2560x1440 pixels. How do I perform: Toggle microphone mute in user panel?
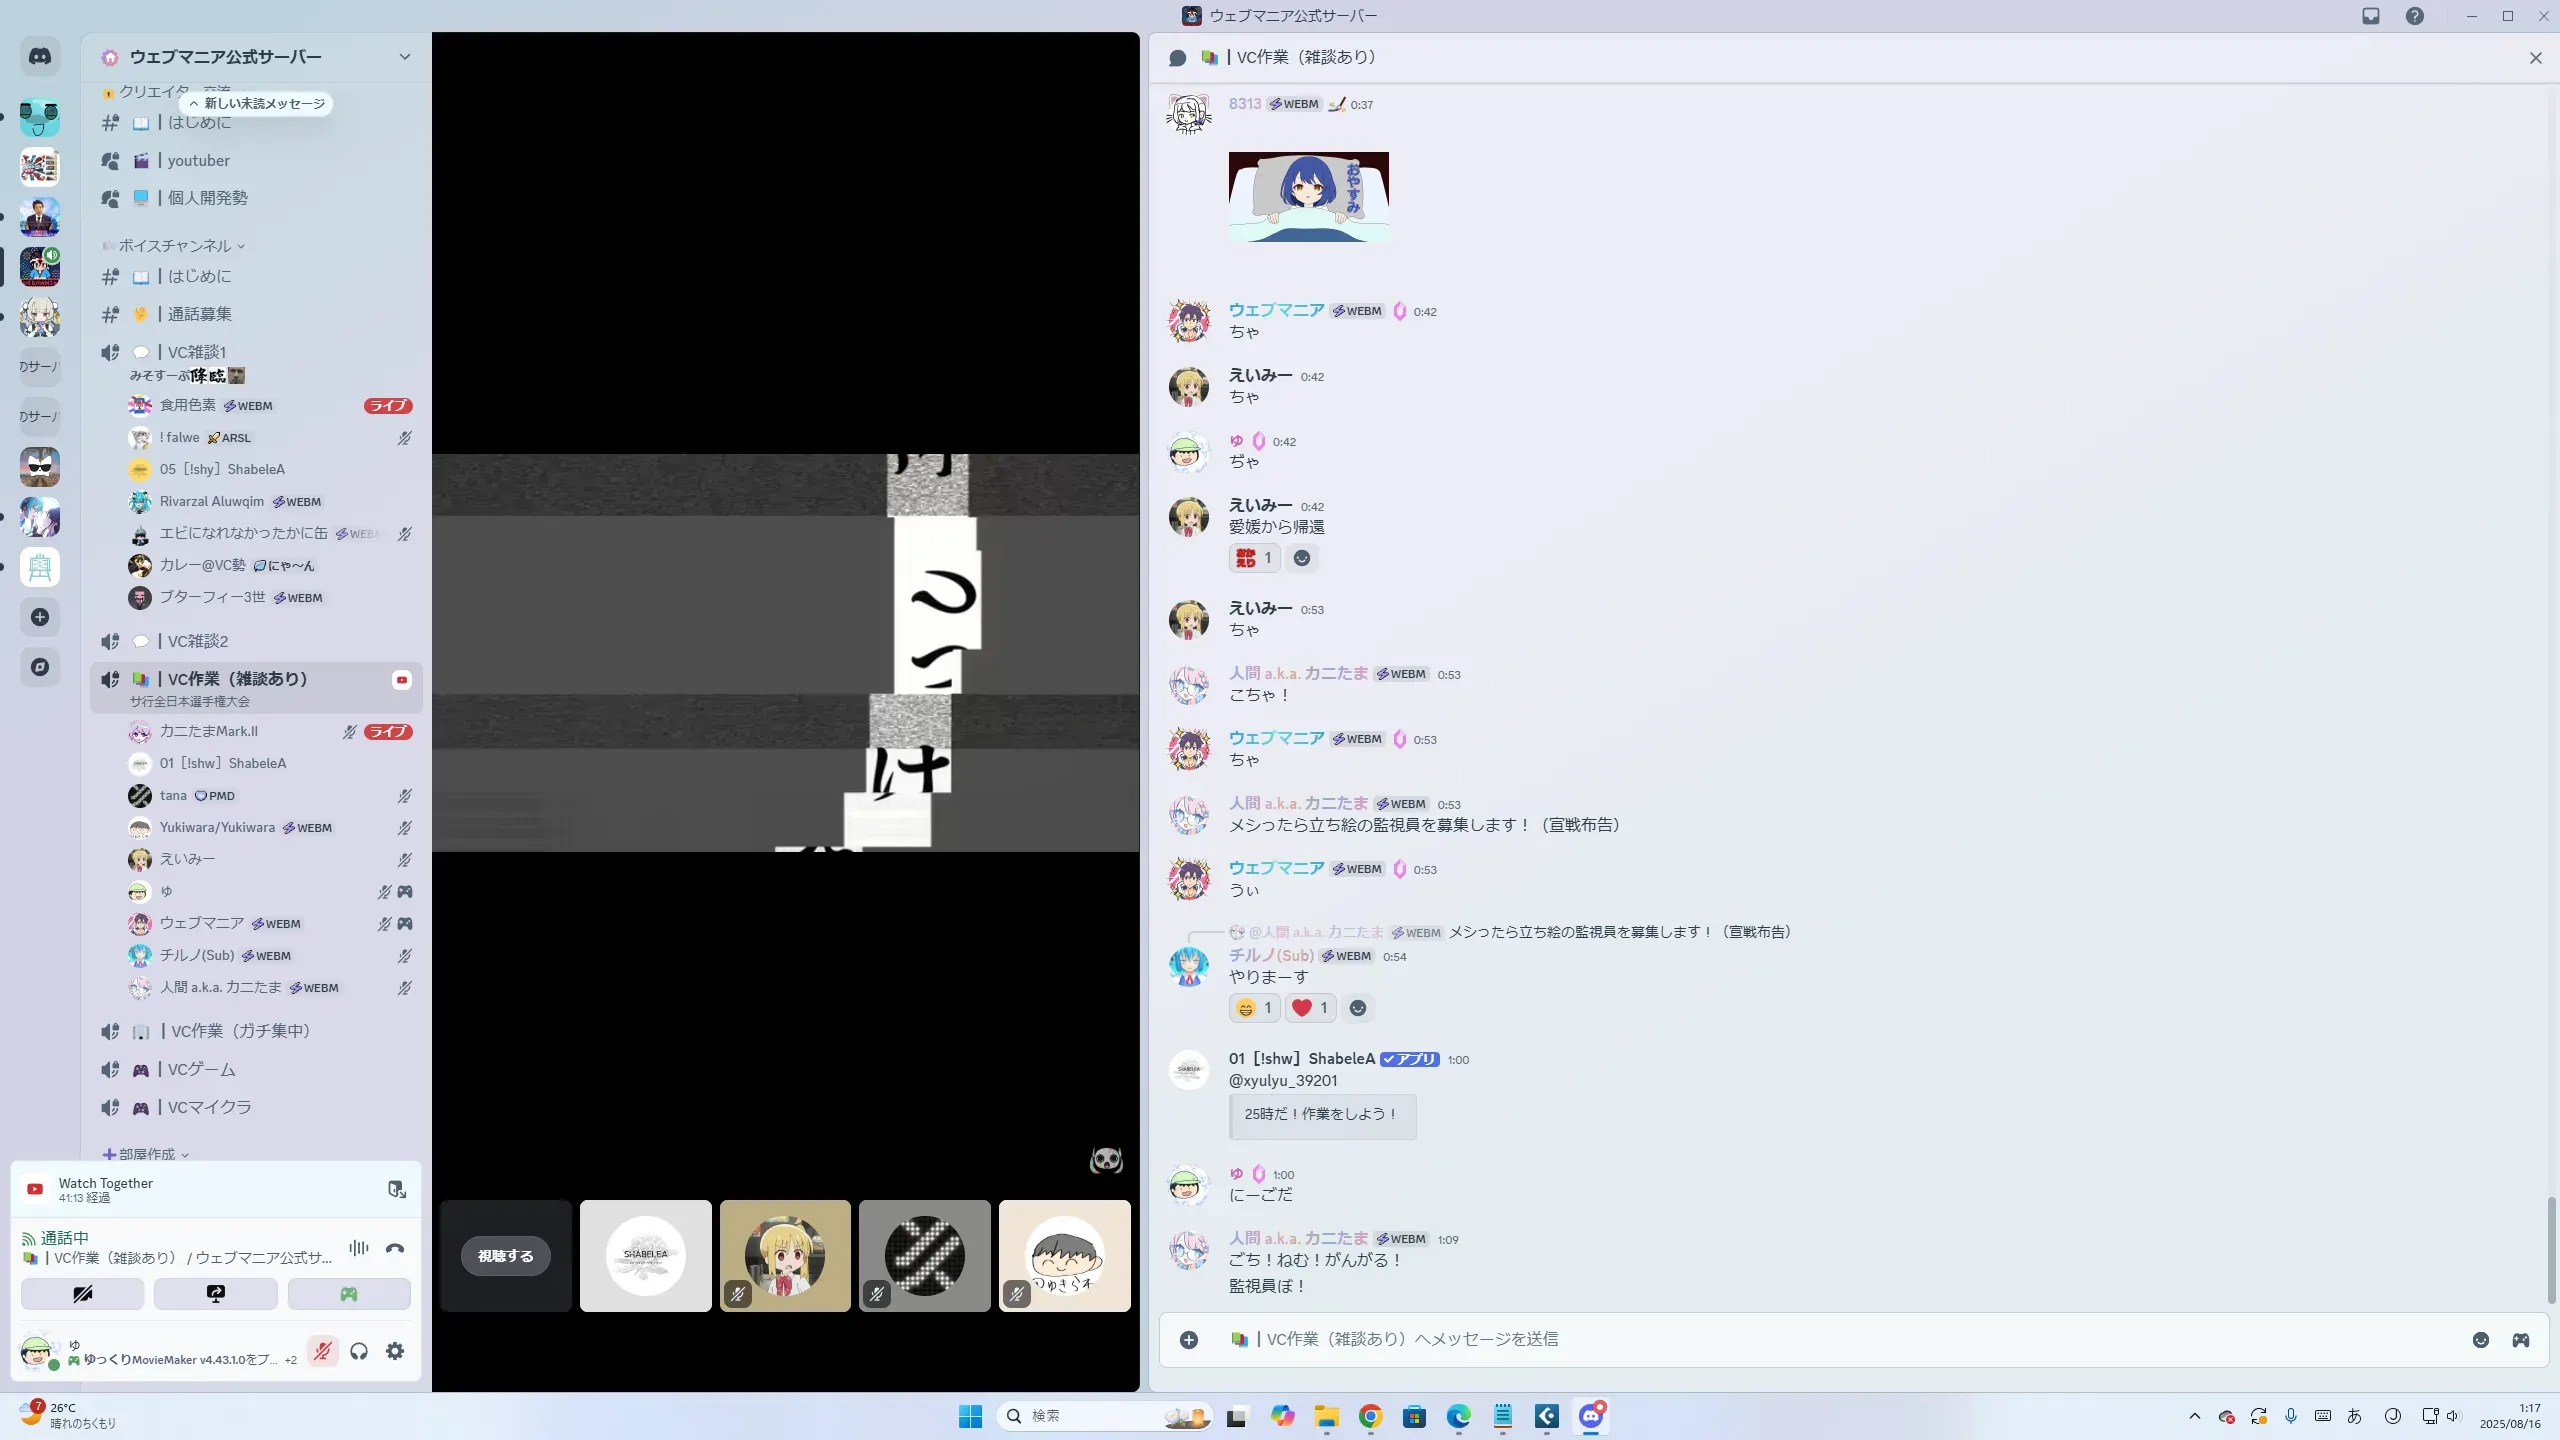click(x=322, y=1352)
